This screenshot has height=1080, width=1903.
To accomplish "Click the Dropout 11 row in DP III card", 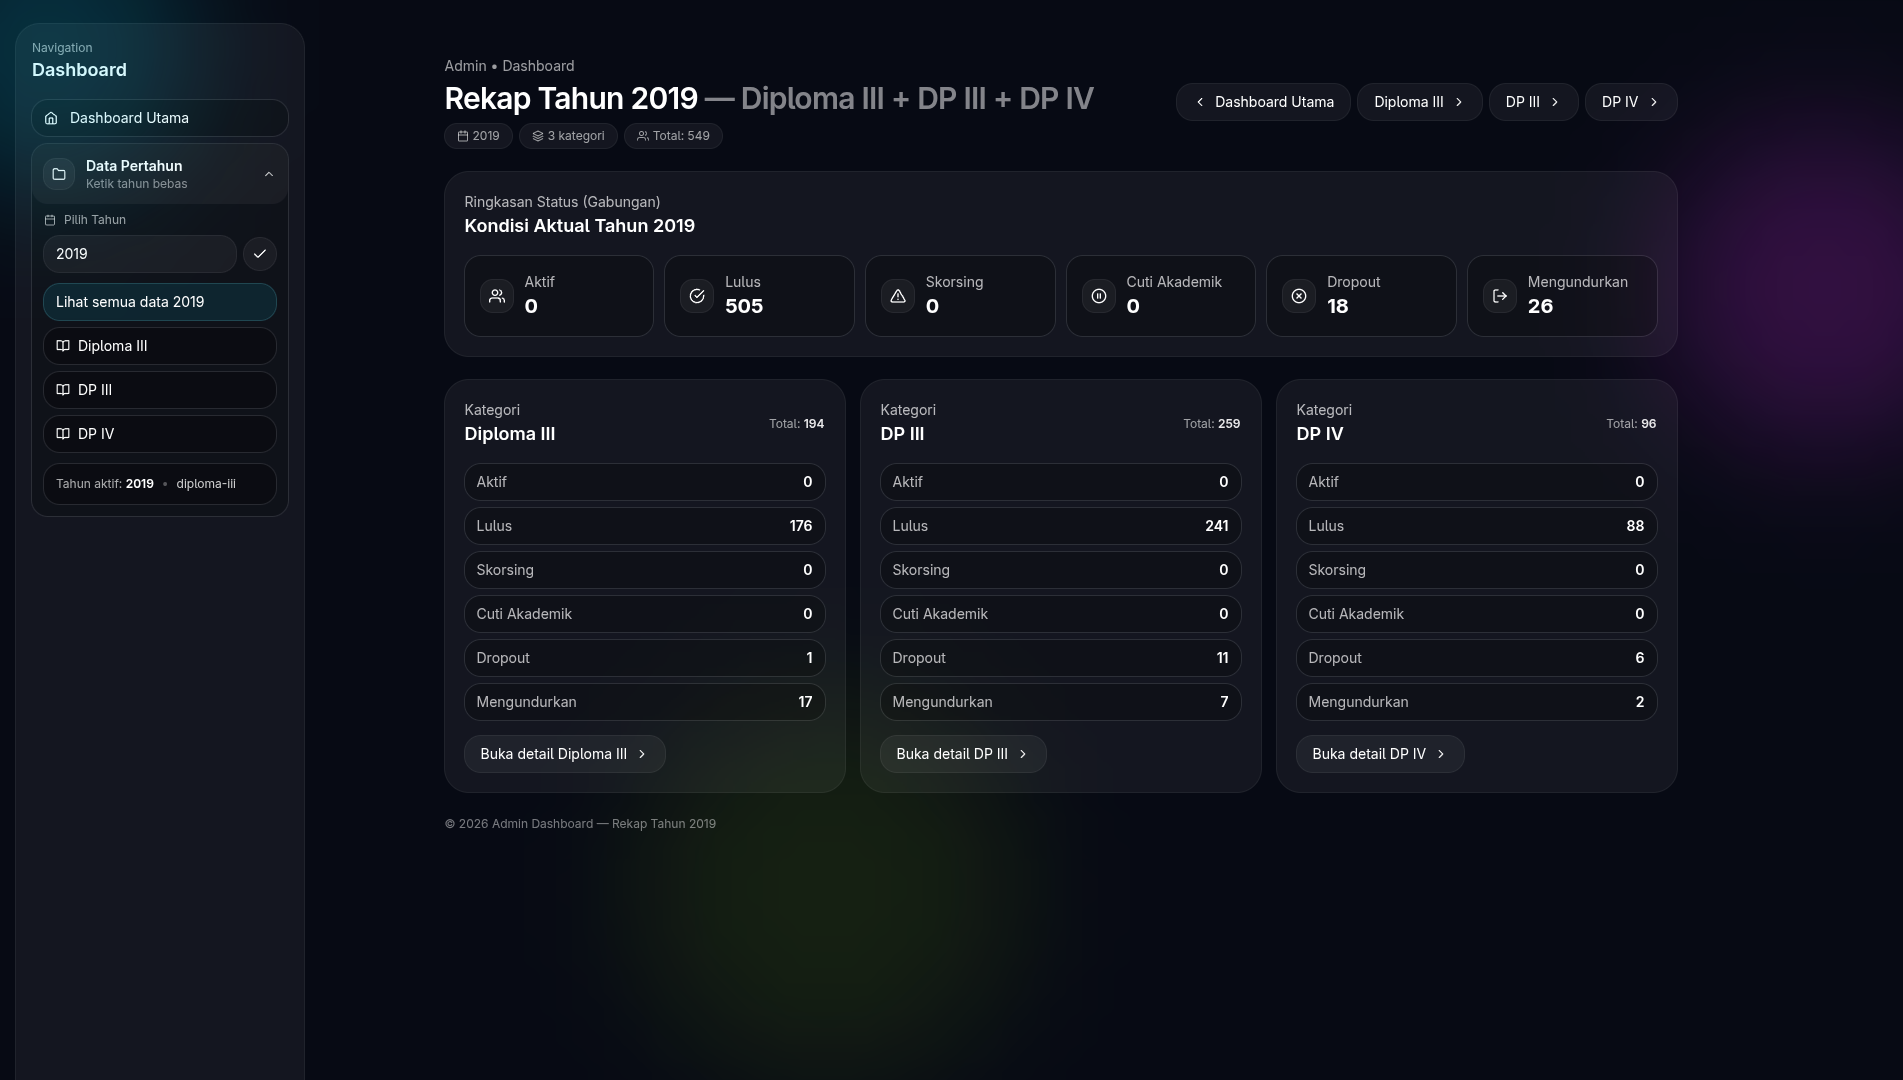I will (x=1061, y=658).
